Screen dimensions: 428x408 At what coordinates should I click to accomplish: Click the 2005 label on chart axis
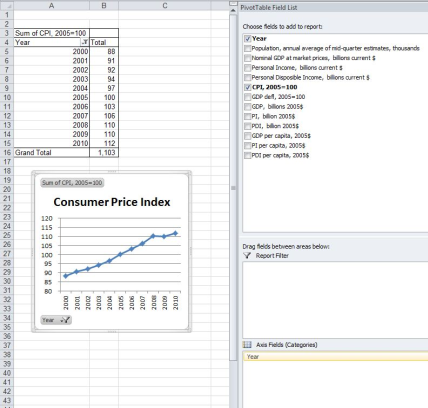click(x=121, y=303)
